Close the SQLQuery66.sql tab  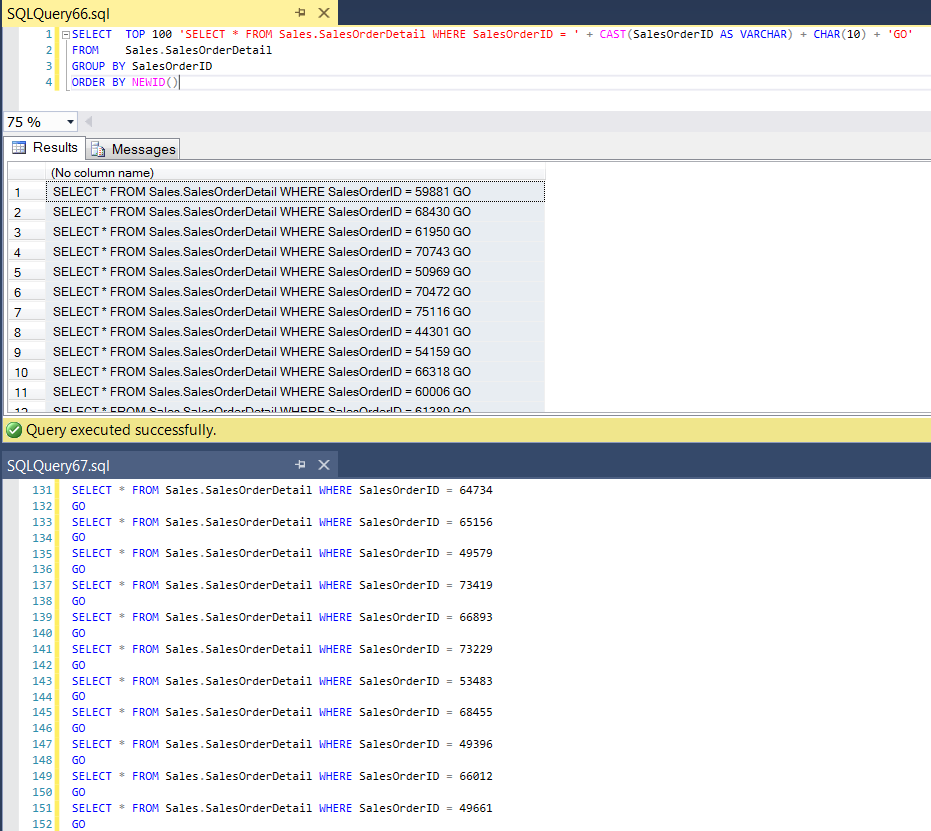pyautogui.click(x=324, y=12)
